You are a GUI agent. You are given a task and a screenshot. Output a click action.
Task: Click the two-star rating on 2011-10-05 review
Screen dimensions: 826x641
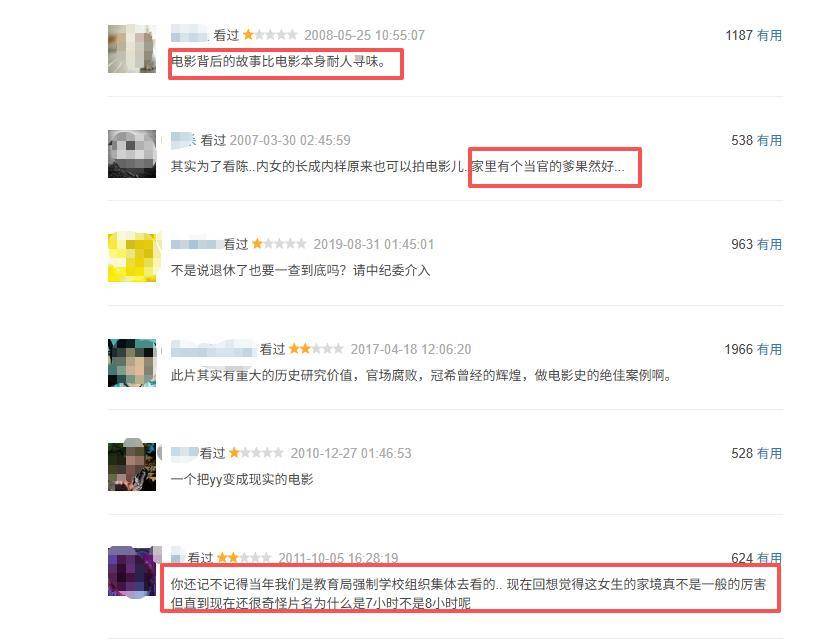pos(244,557)
